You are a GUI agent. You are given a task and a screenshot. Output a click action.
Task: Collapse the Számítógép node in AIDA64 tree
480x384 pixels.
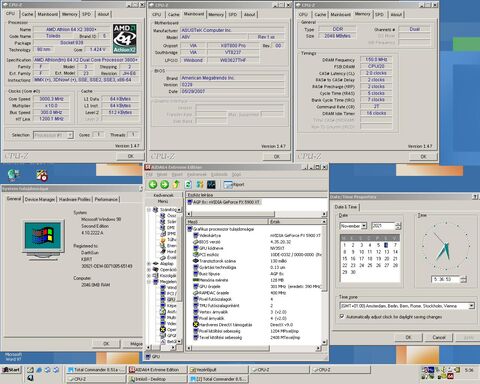point(149,209)
